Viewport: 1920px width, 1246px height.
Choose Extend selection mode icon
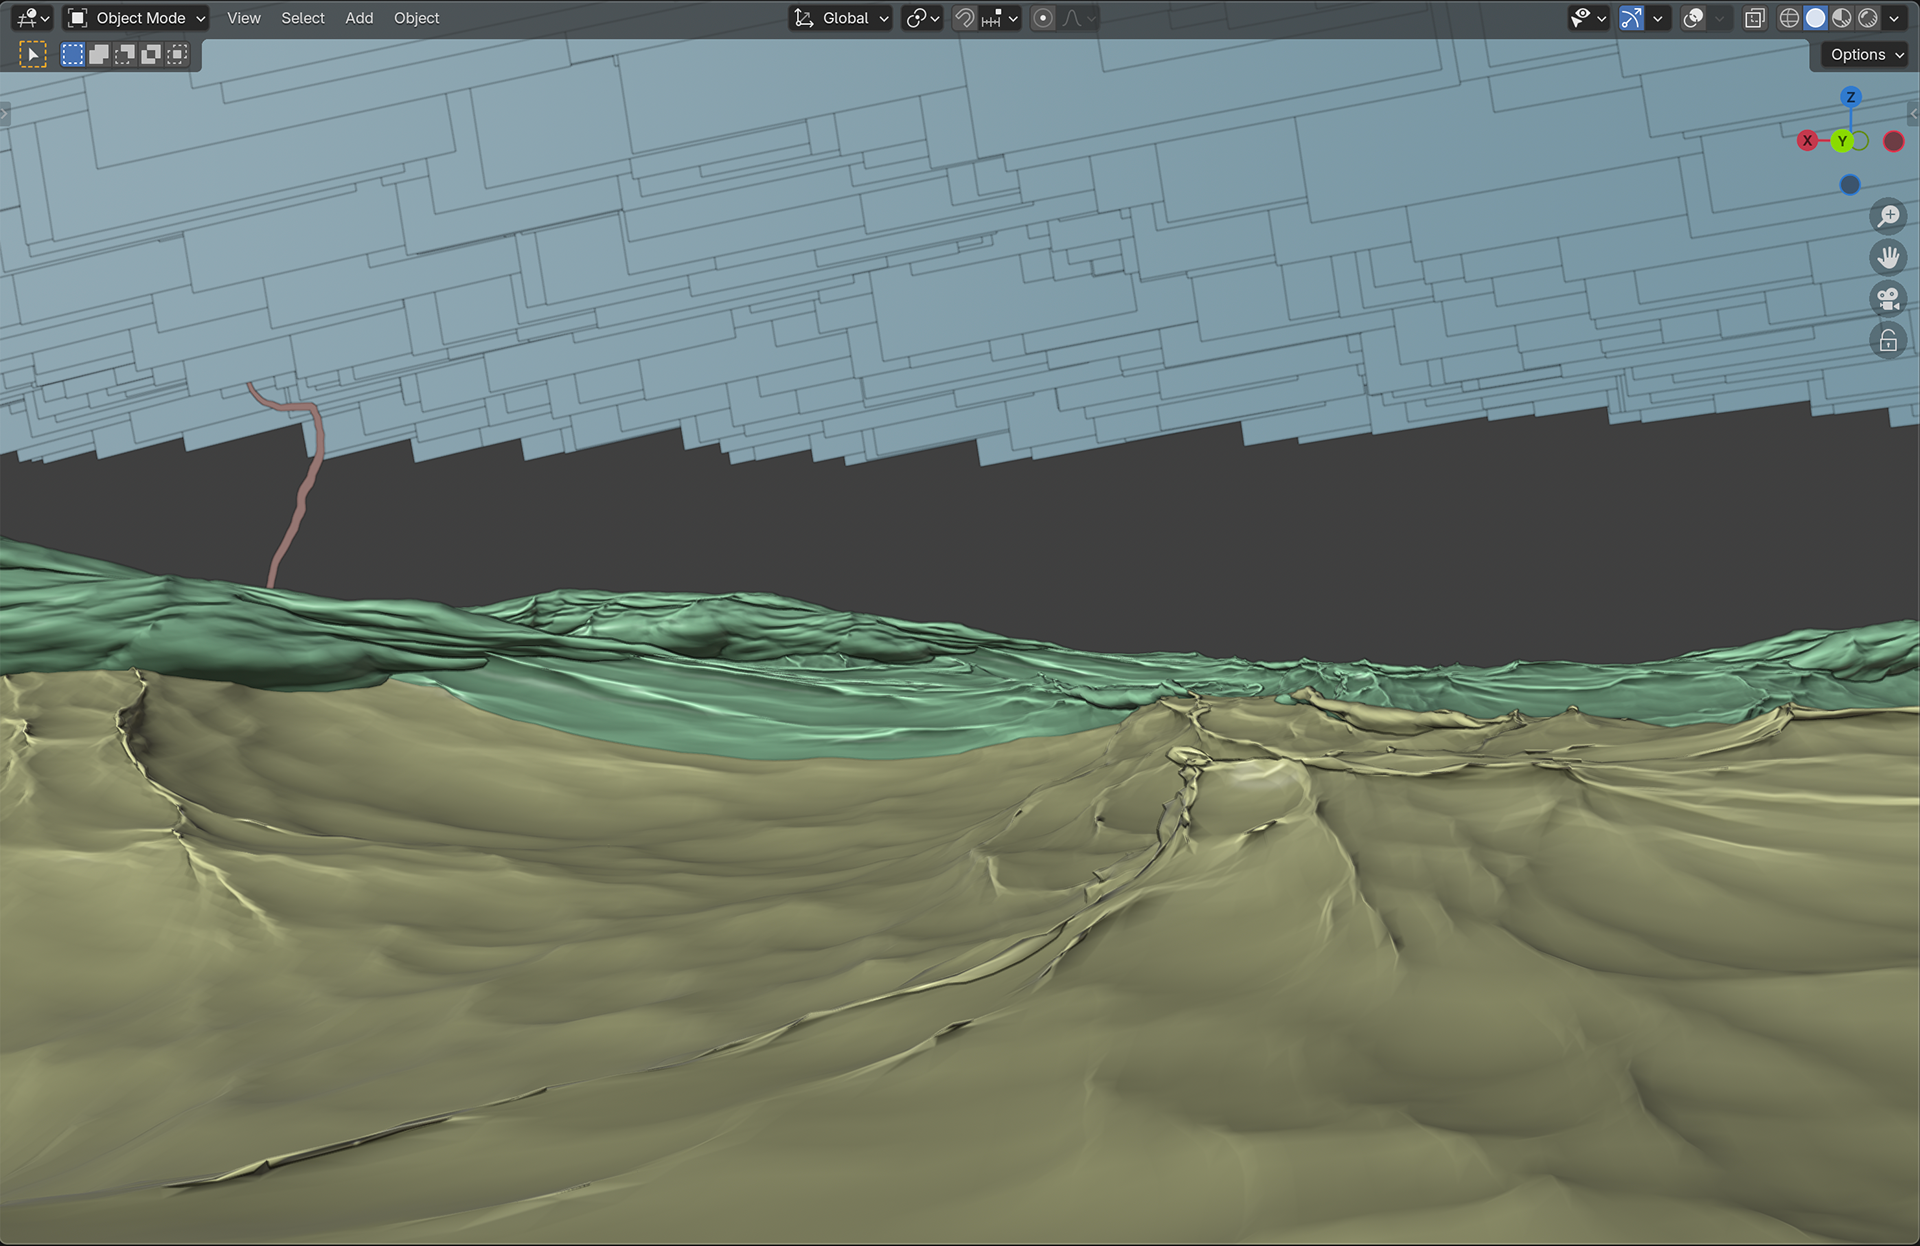coord(99,55)
